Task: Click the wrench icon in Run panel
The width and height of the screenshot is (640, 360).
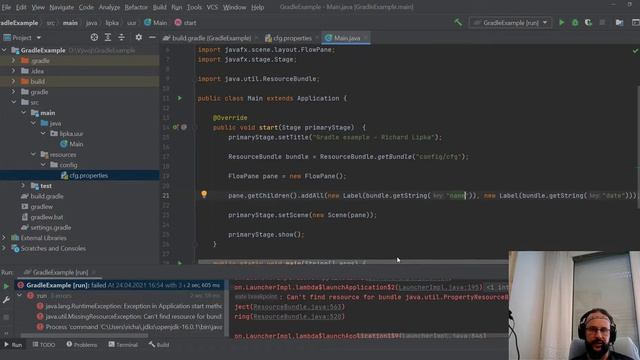Action: tap(6, 300)
